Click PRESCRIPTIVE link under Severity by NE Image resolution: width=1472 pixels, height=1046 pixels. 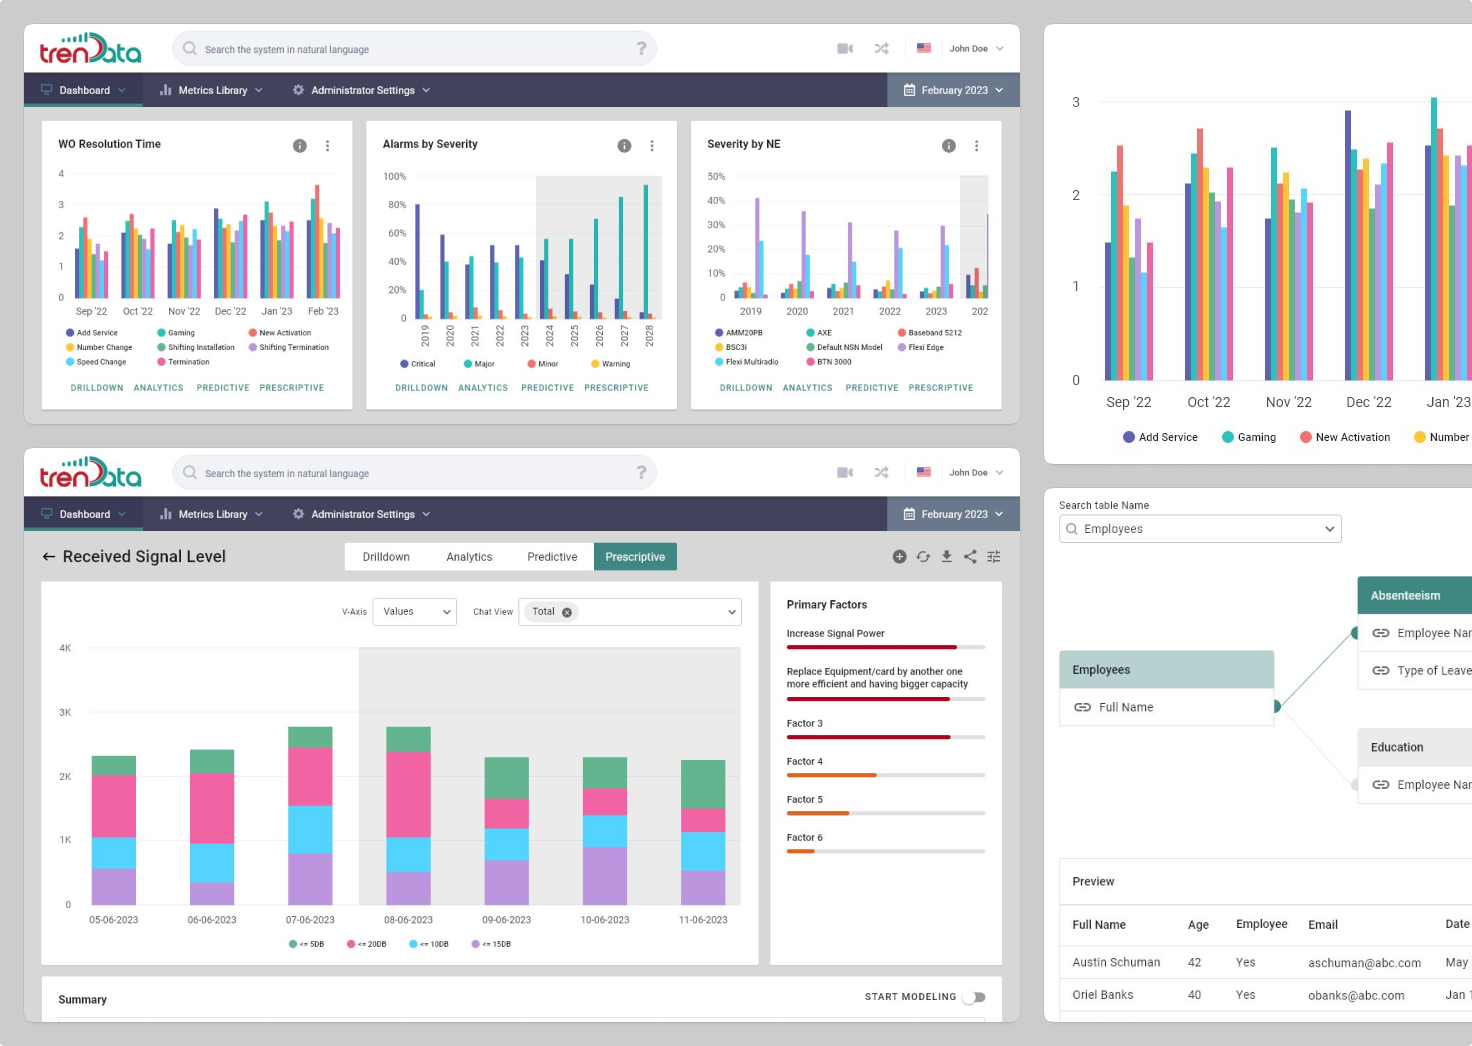pos(940,388)
